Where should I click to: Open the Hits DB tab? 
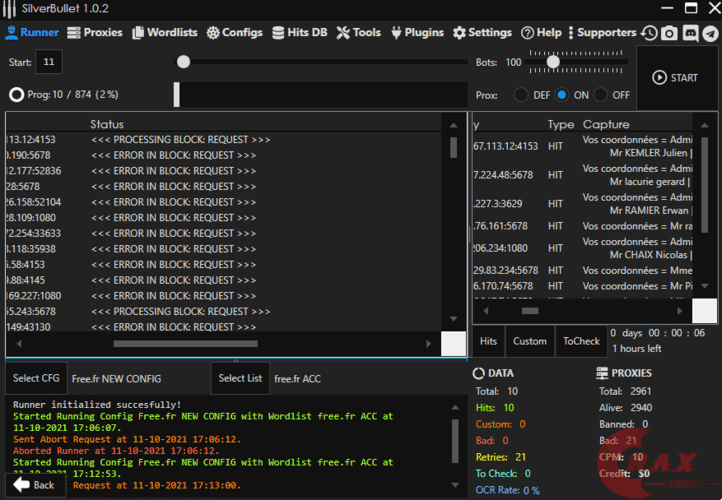[x=299, y=32]
